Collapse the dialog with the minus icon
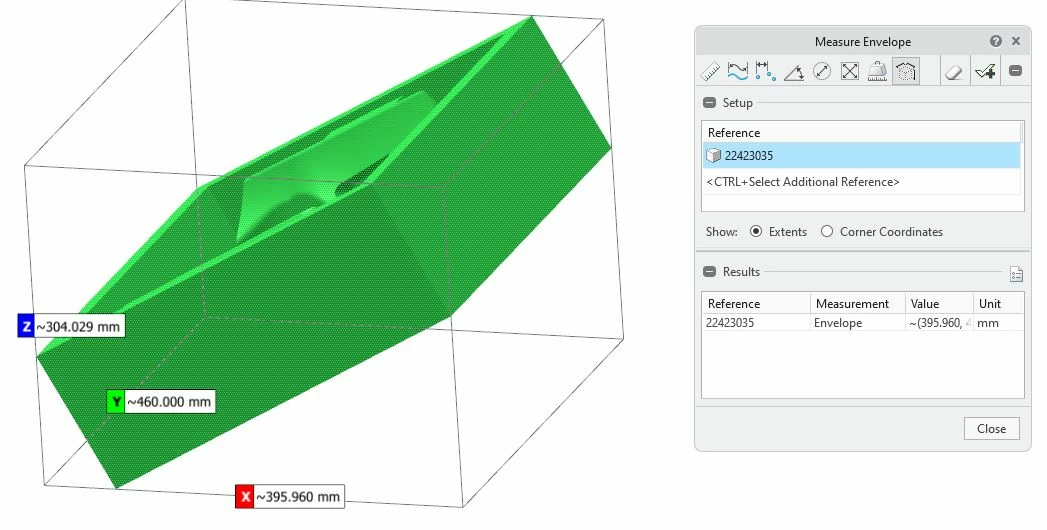1047x530 pixels. tap(1015, 70)
